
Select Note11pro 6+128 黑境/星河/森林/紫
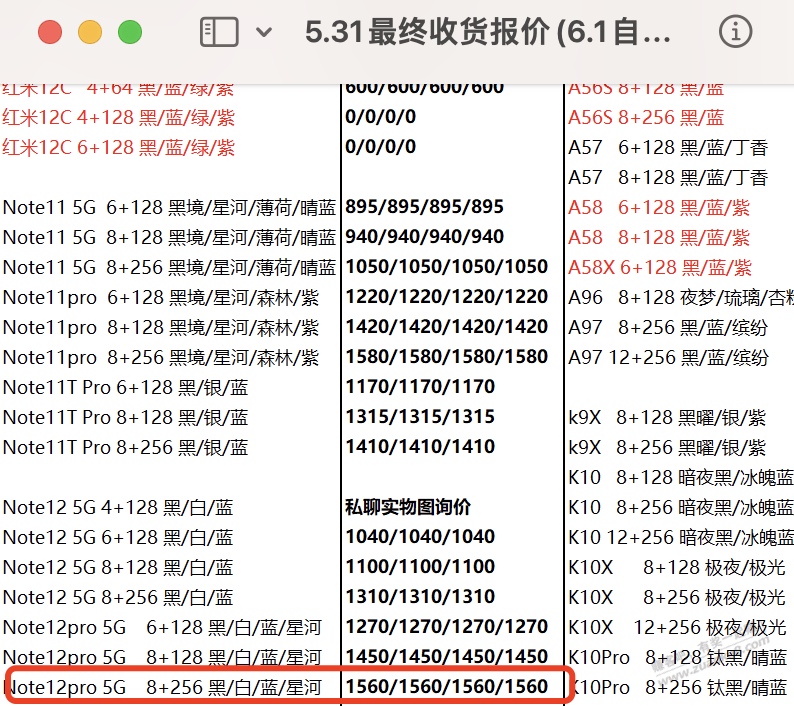(x=161, y=298)
